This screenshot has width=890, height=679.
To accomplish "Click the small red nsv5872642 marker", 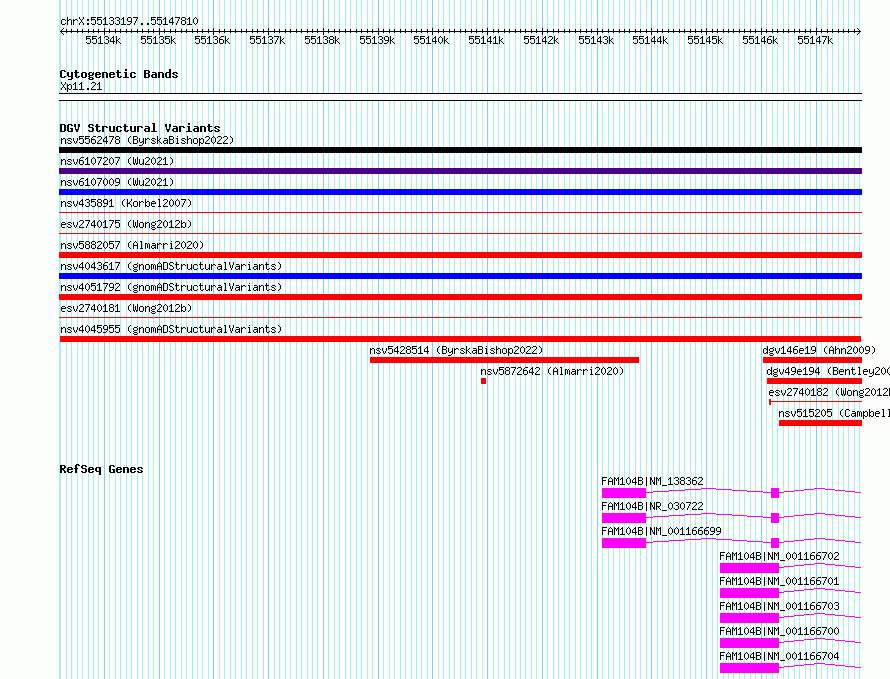I will 484,381.
